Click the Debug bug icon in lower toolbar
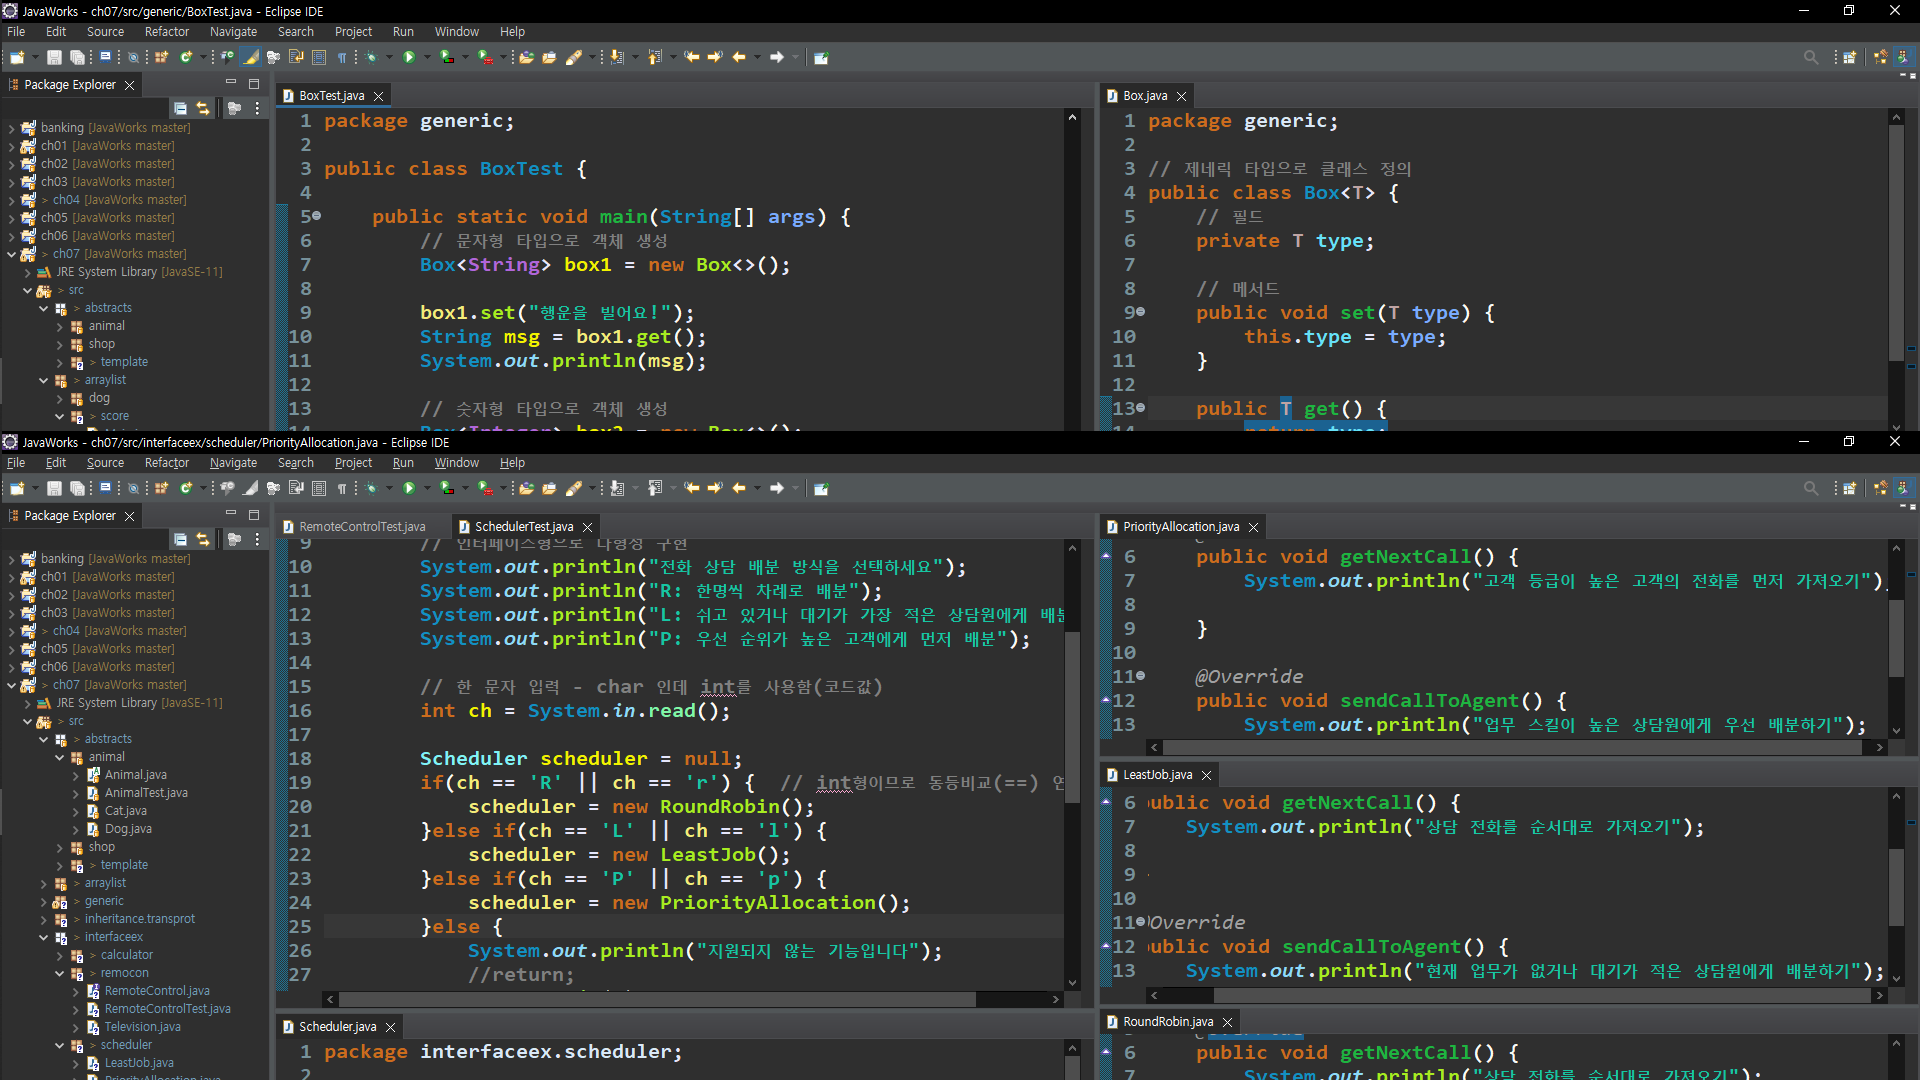The height and width of the screenshot is (1080, 1920). (x=371, y=488)
